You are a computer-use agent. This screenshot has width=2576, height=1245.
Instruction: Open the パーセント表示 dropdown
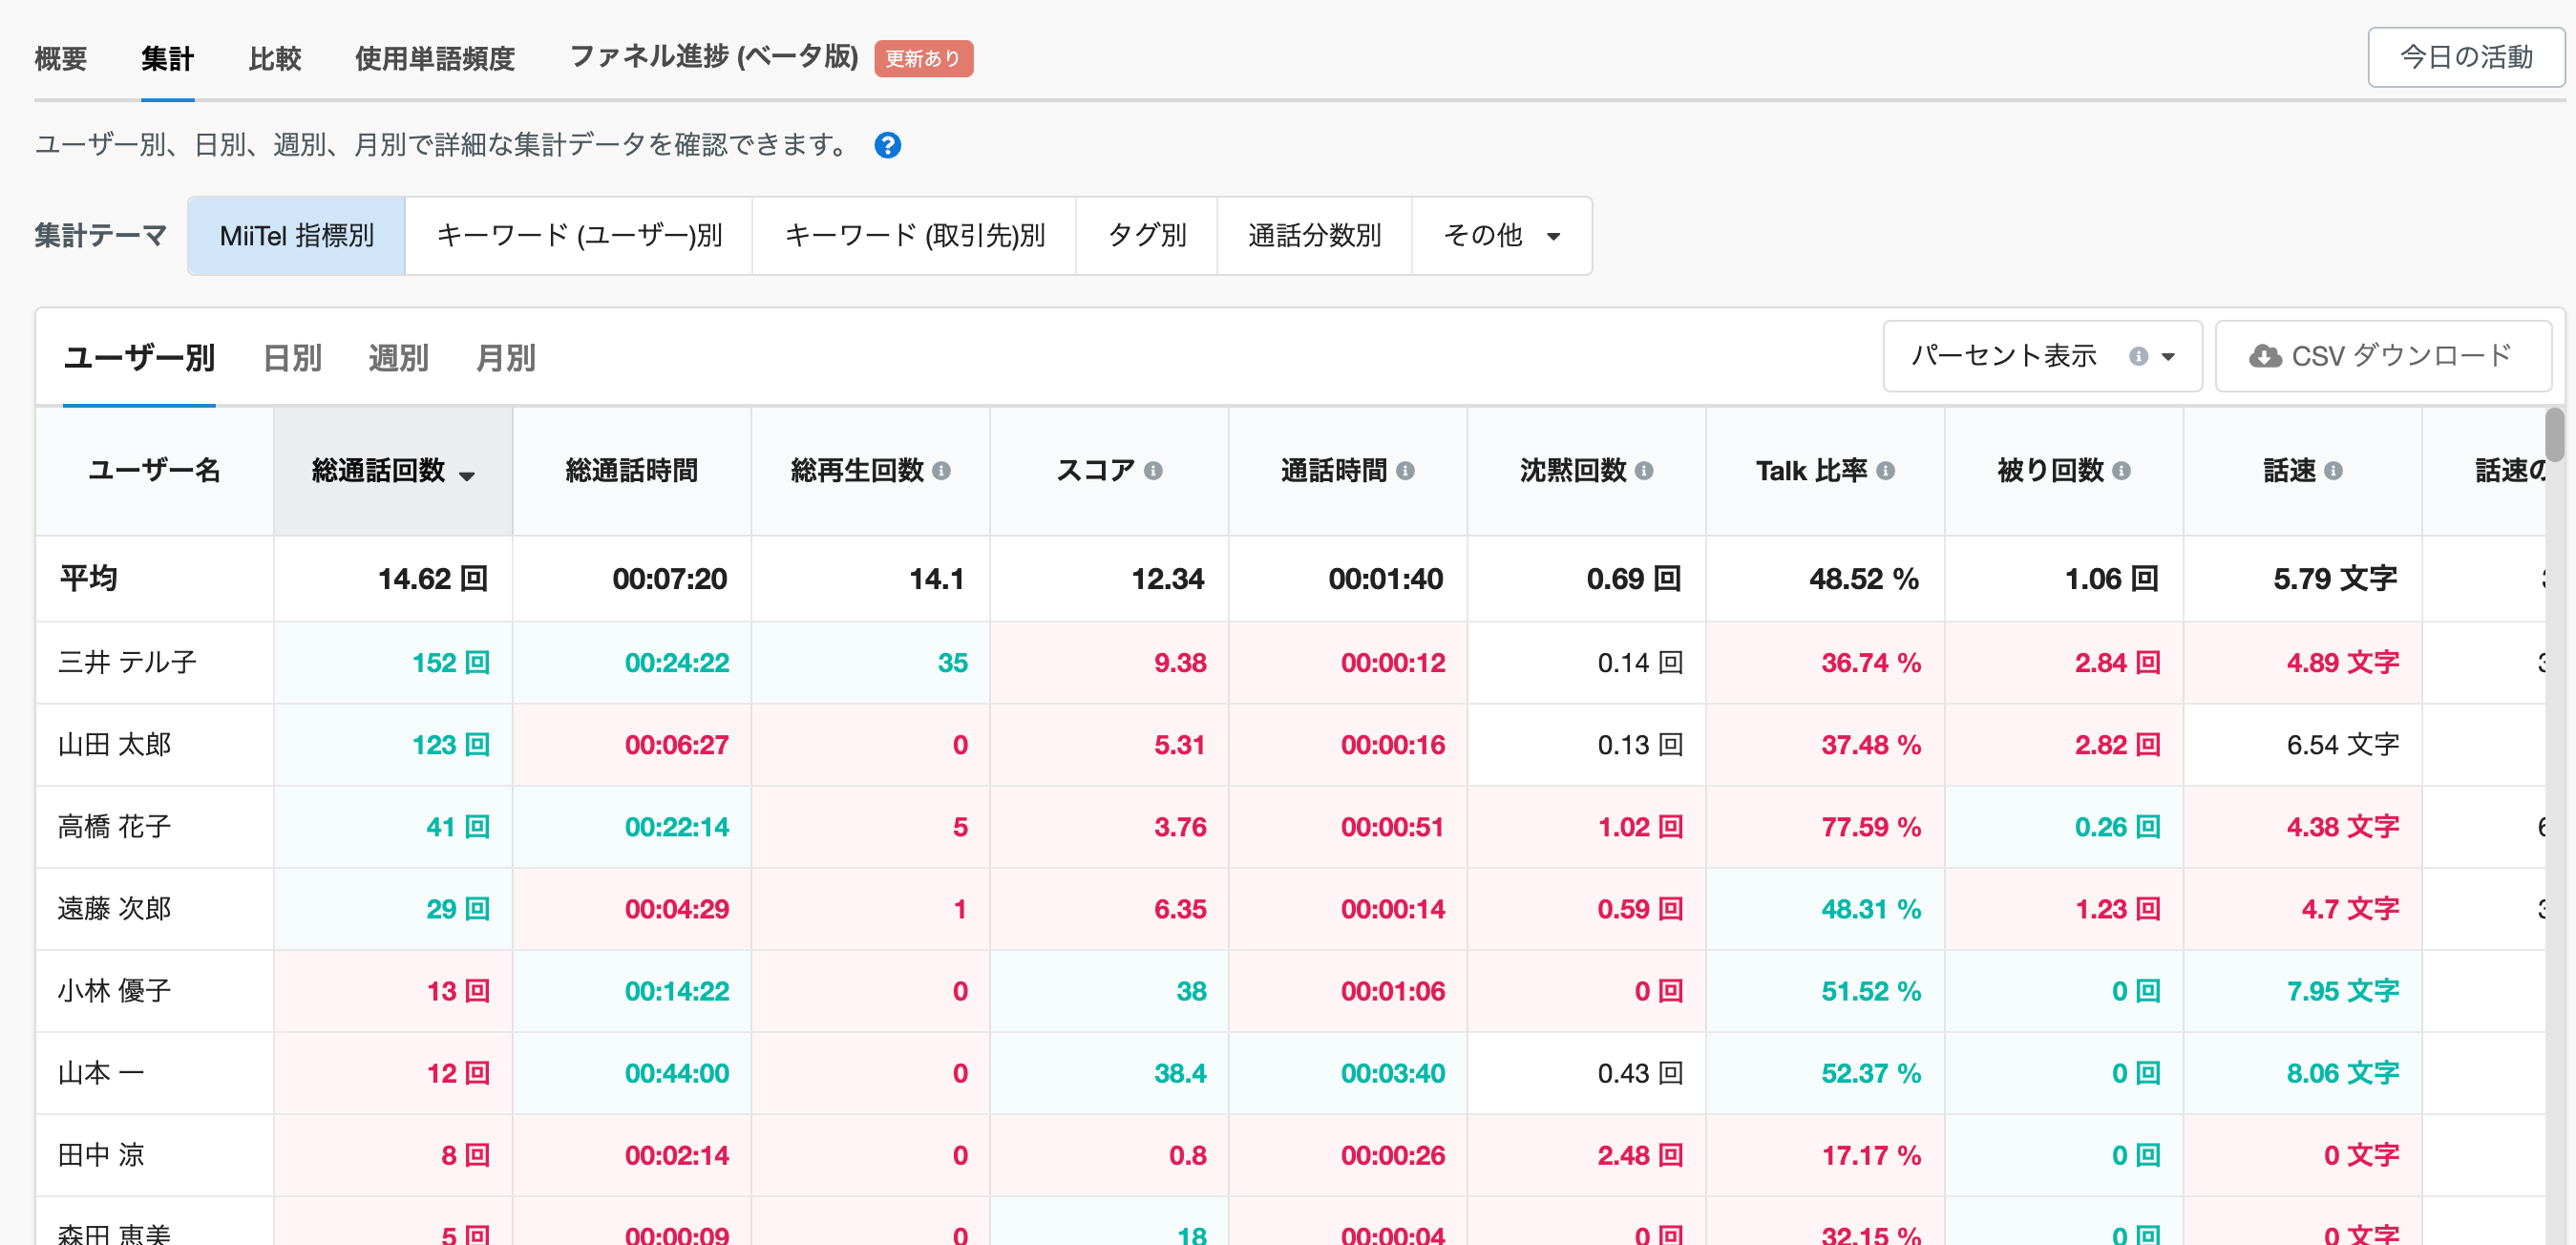(x=2042, y=356)
